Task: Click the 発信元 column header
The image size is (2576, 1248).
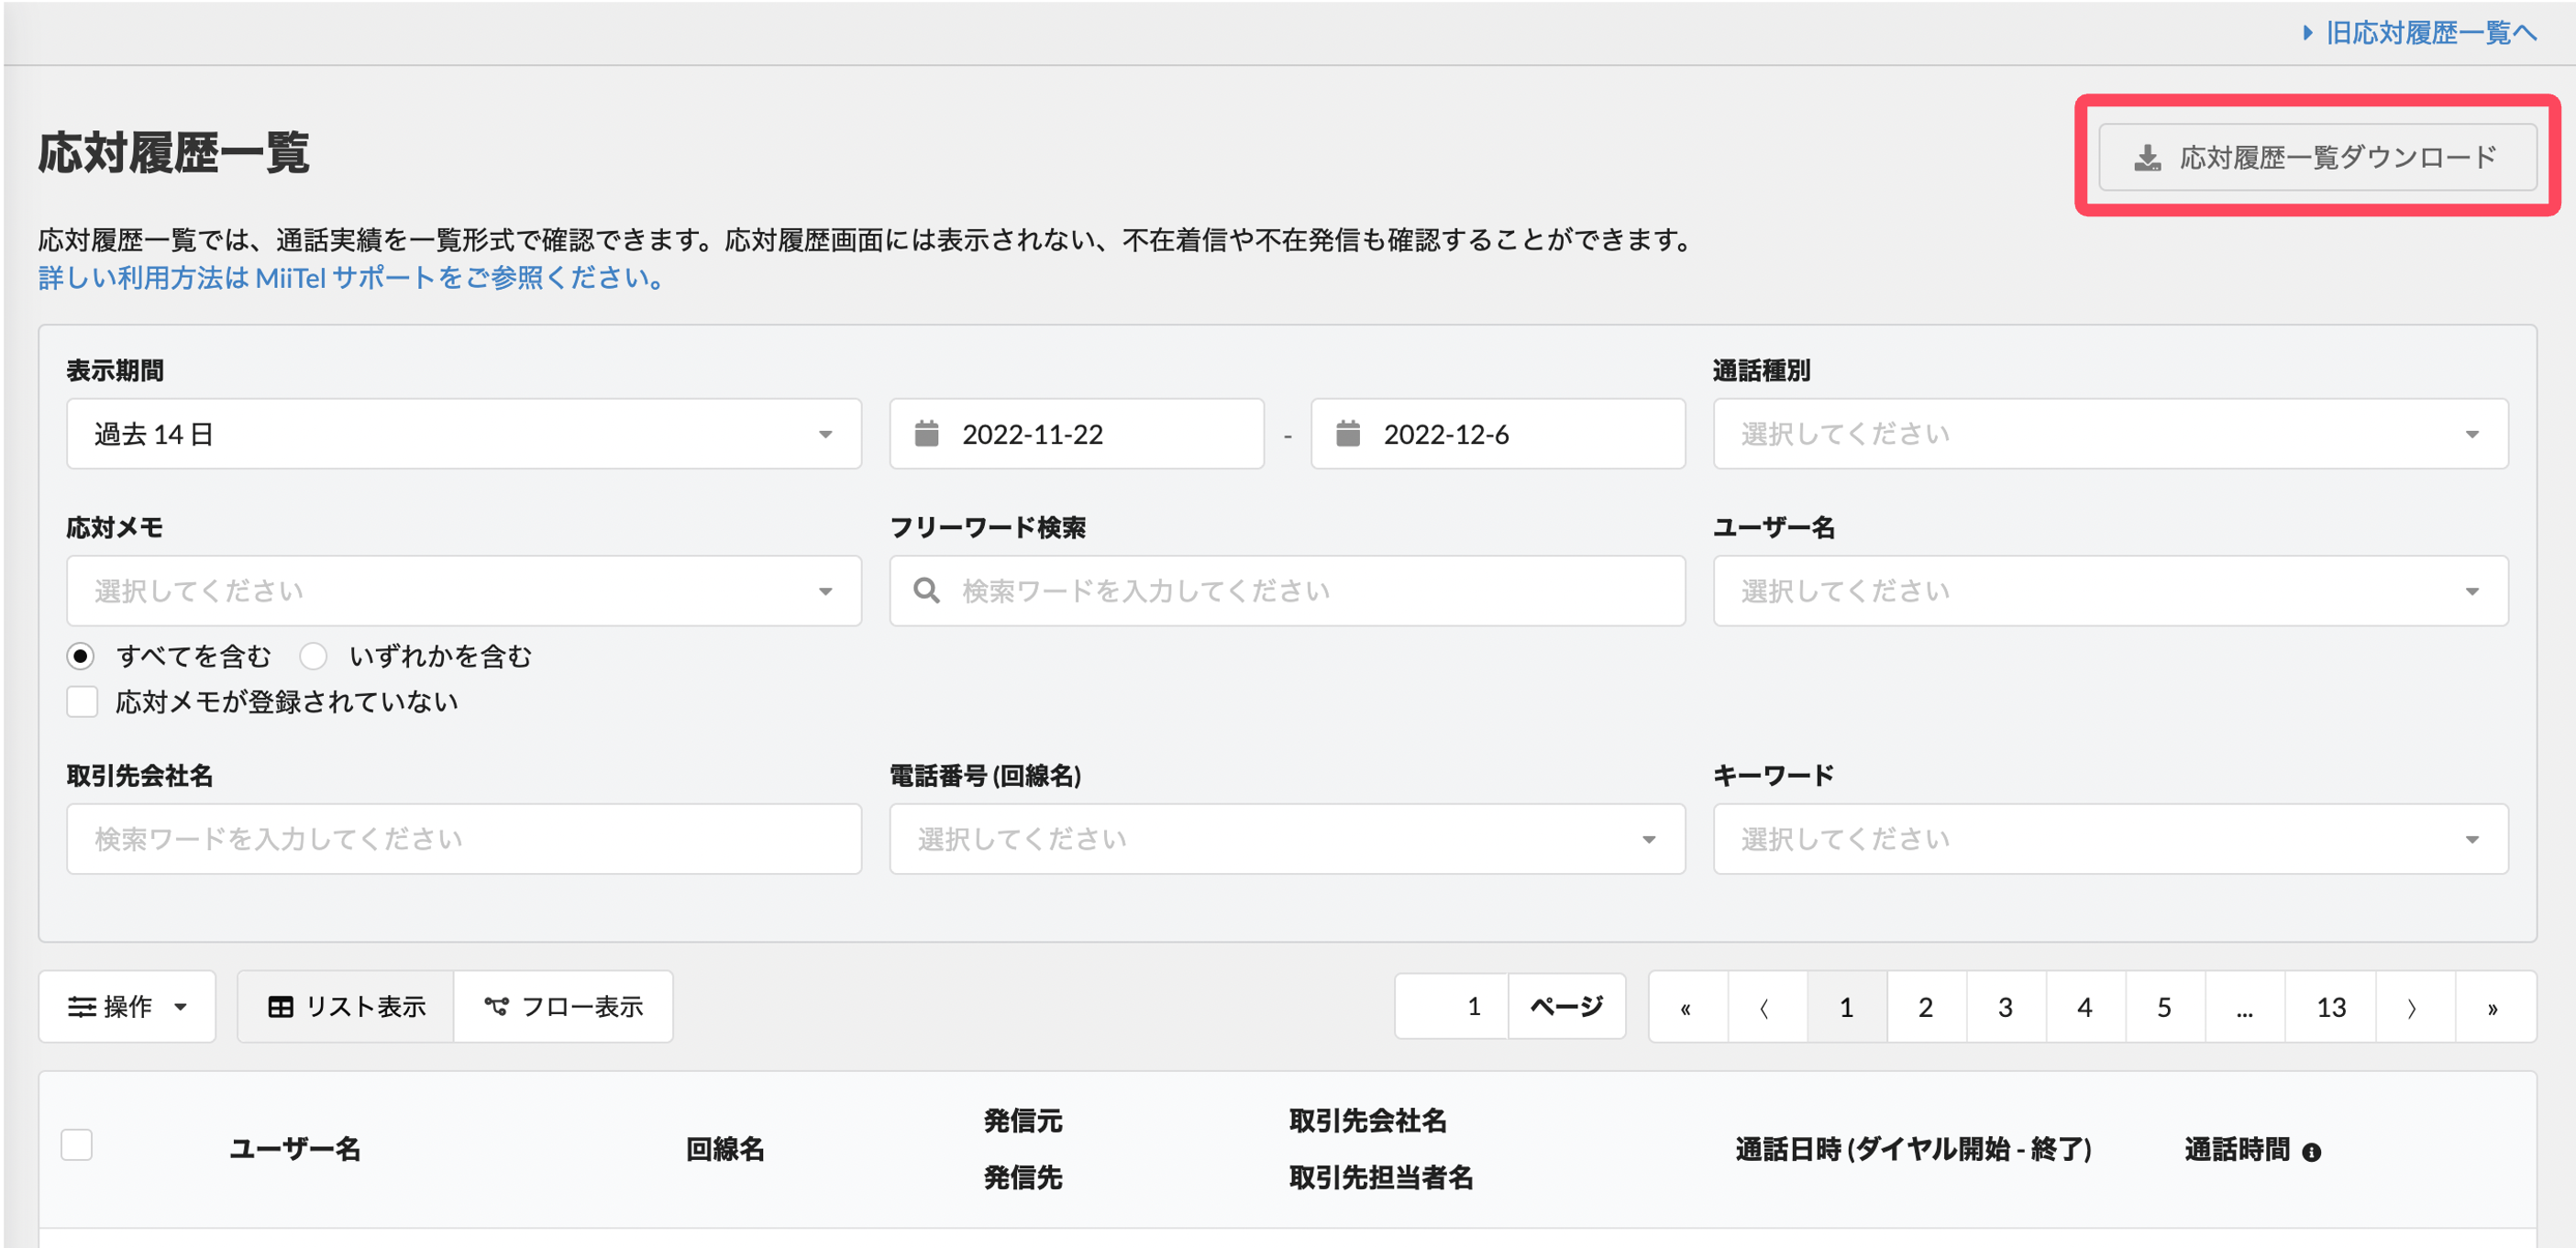Action: click(x=1022, y=1121)
